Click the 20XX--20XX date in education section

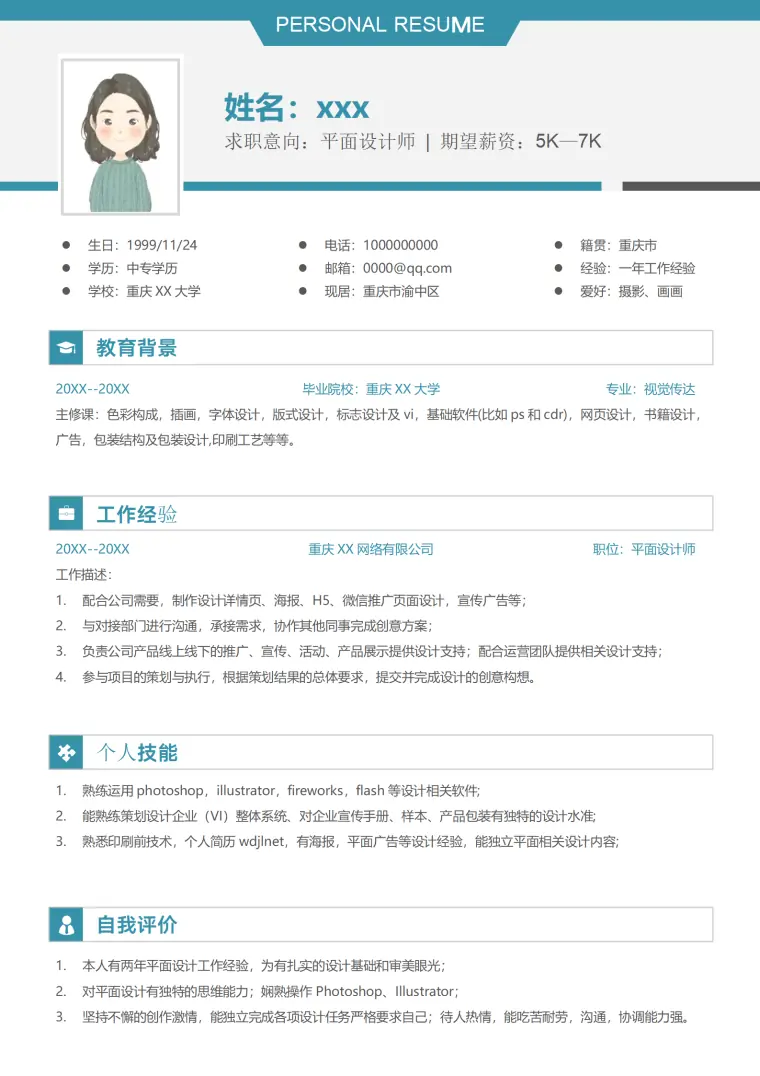pos(93,389)
